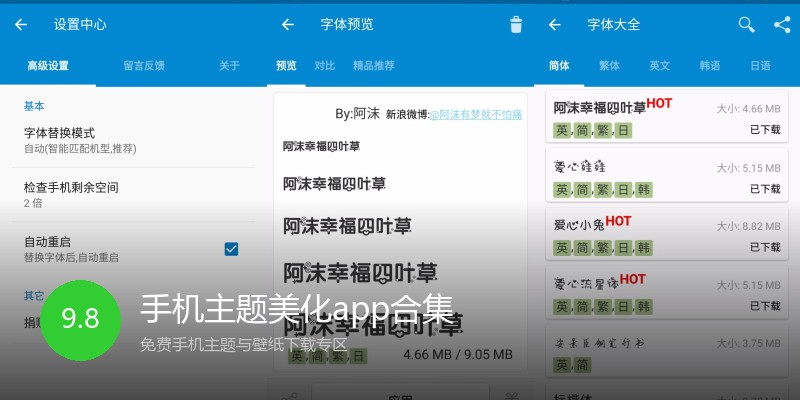Tap the share icon in 字体大全
This screenshot has height=400, width=800.
(782, 24)
